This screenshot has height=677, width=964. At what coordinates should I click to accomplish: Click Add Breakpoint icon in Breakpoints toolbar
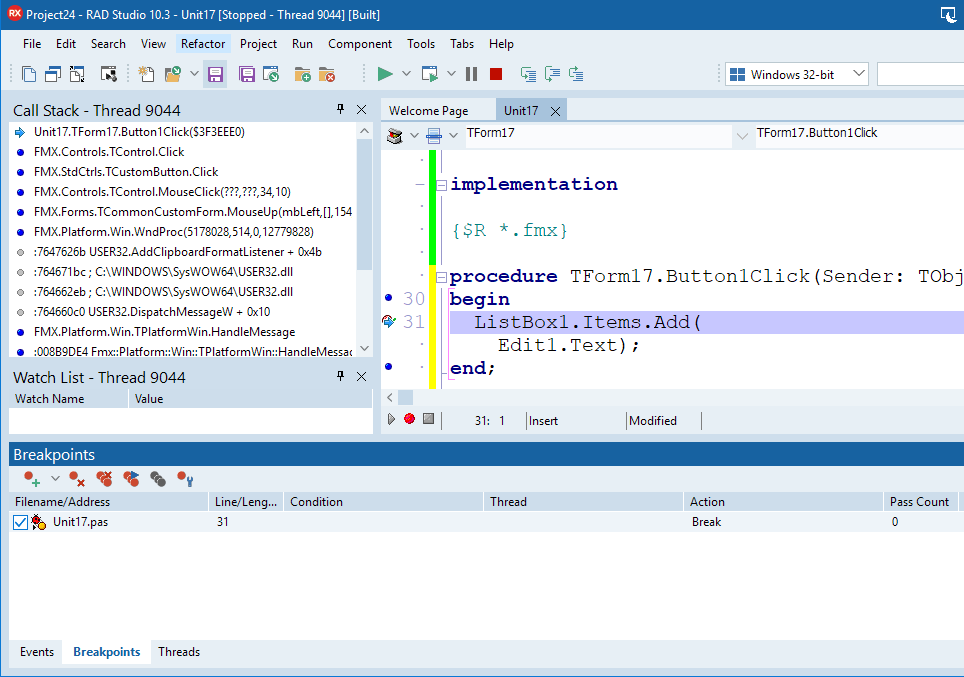click(33, 480)
